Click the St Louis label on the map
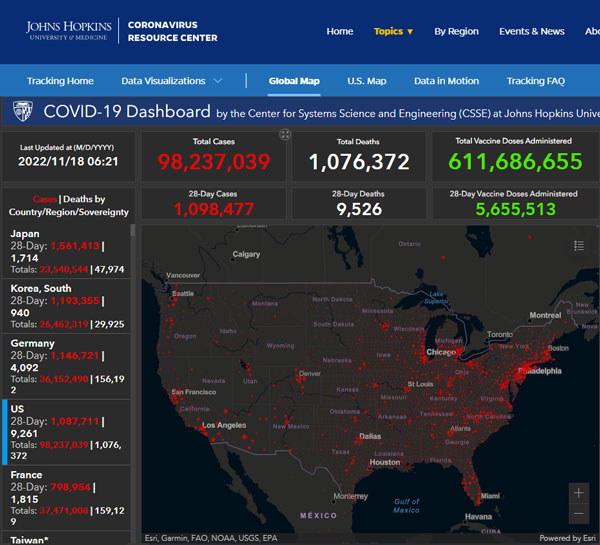Screen dimensions: 600x545 (x=420, y=383)
